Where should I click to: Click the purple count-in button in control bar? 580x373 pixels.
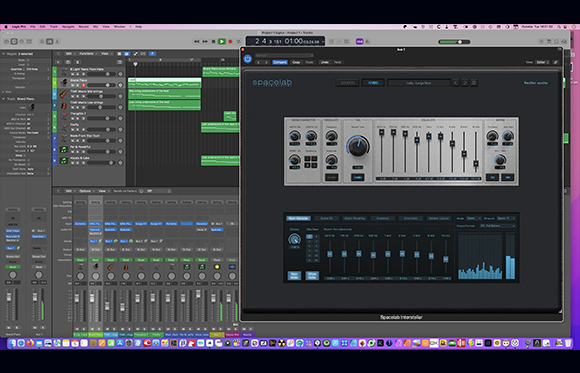pyautogui.click(x=359, y=41)
